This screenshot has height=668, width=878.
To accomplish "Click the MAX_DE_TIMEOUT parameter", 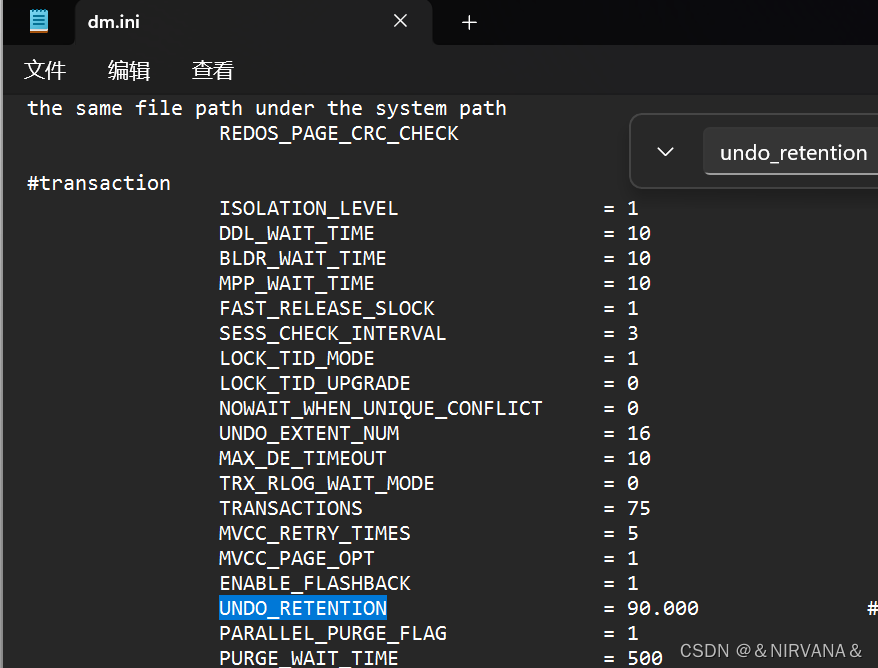I will pyautogui.click(x=303, y=459).
